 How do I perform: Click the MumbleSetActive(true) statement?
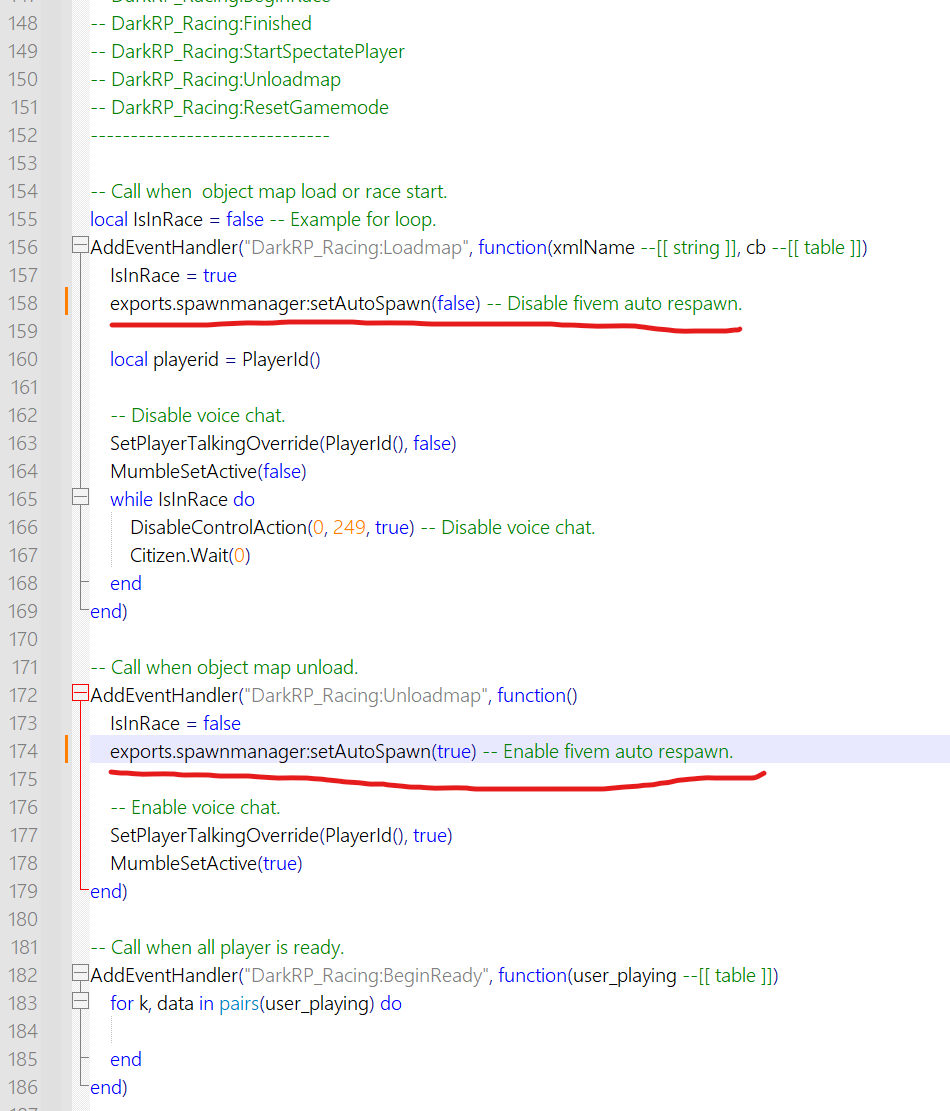(206, 863)
